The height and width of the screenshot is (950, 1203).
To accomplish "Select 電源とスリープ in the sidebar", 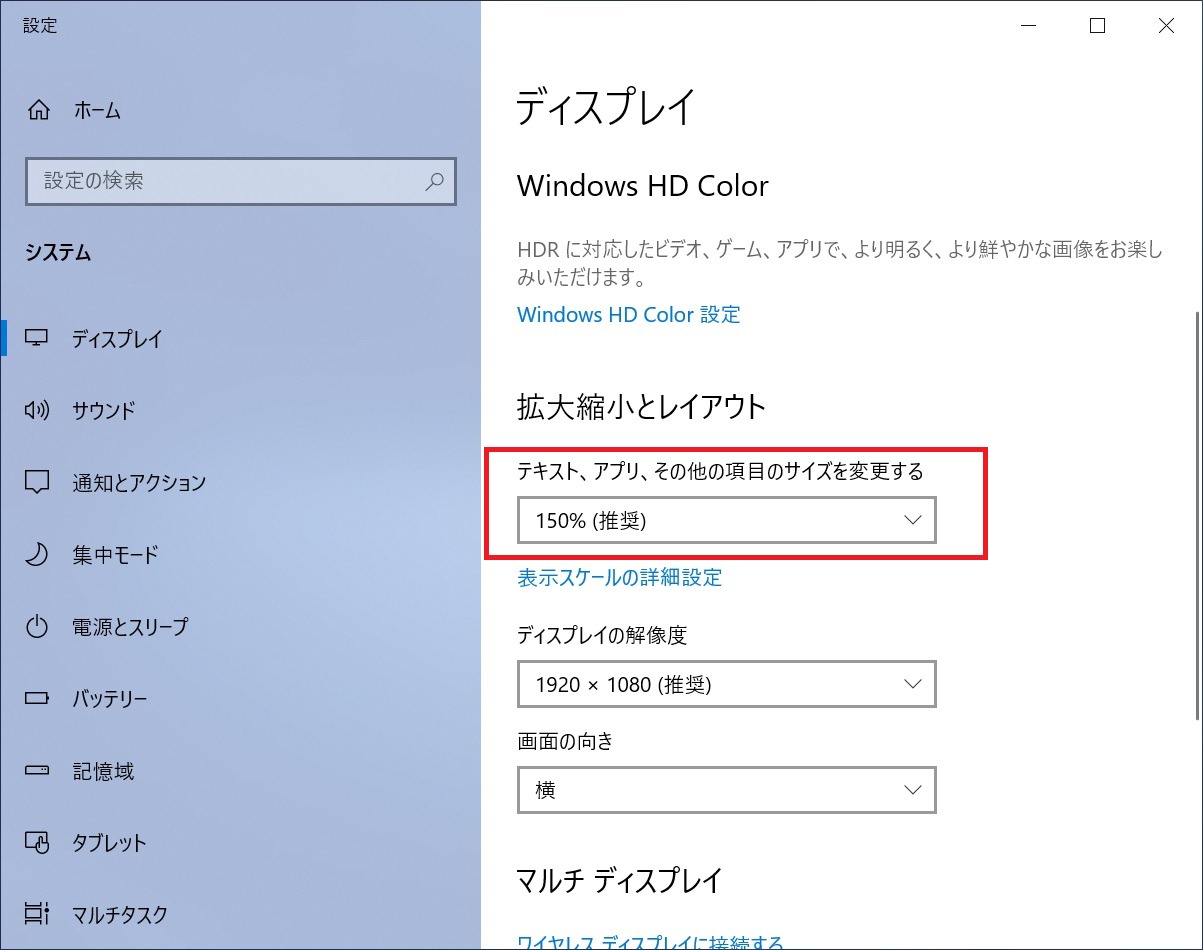I will (241, 627).
